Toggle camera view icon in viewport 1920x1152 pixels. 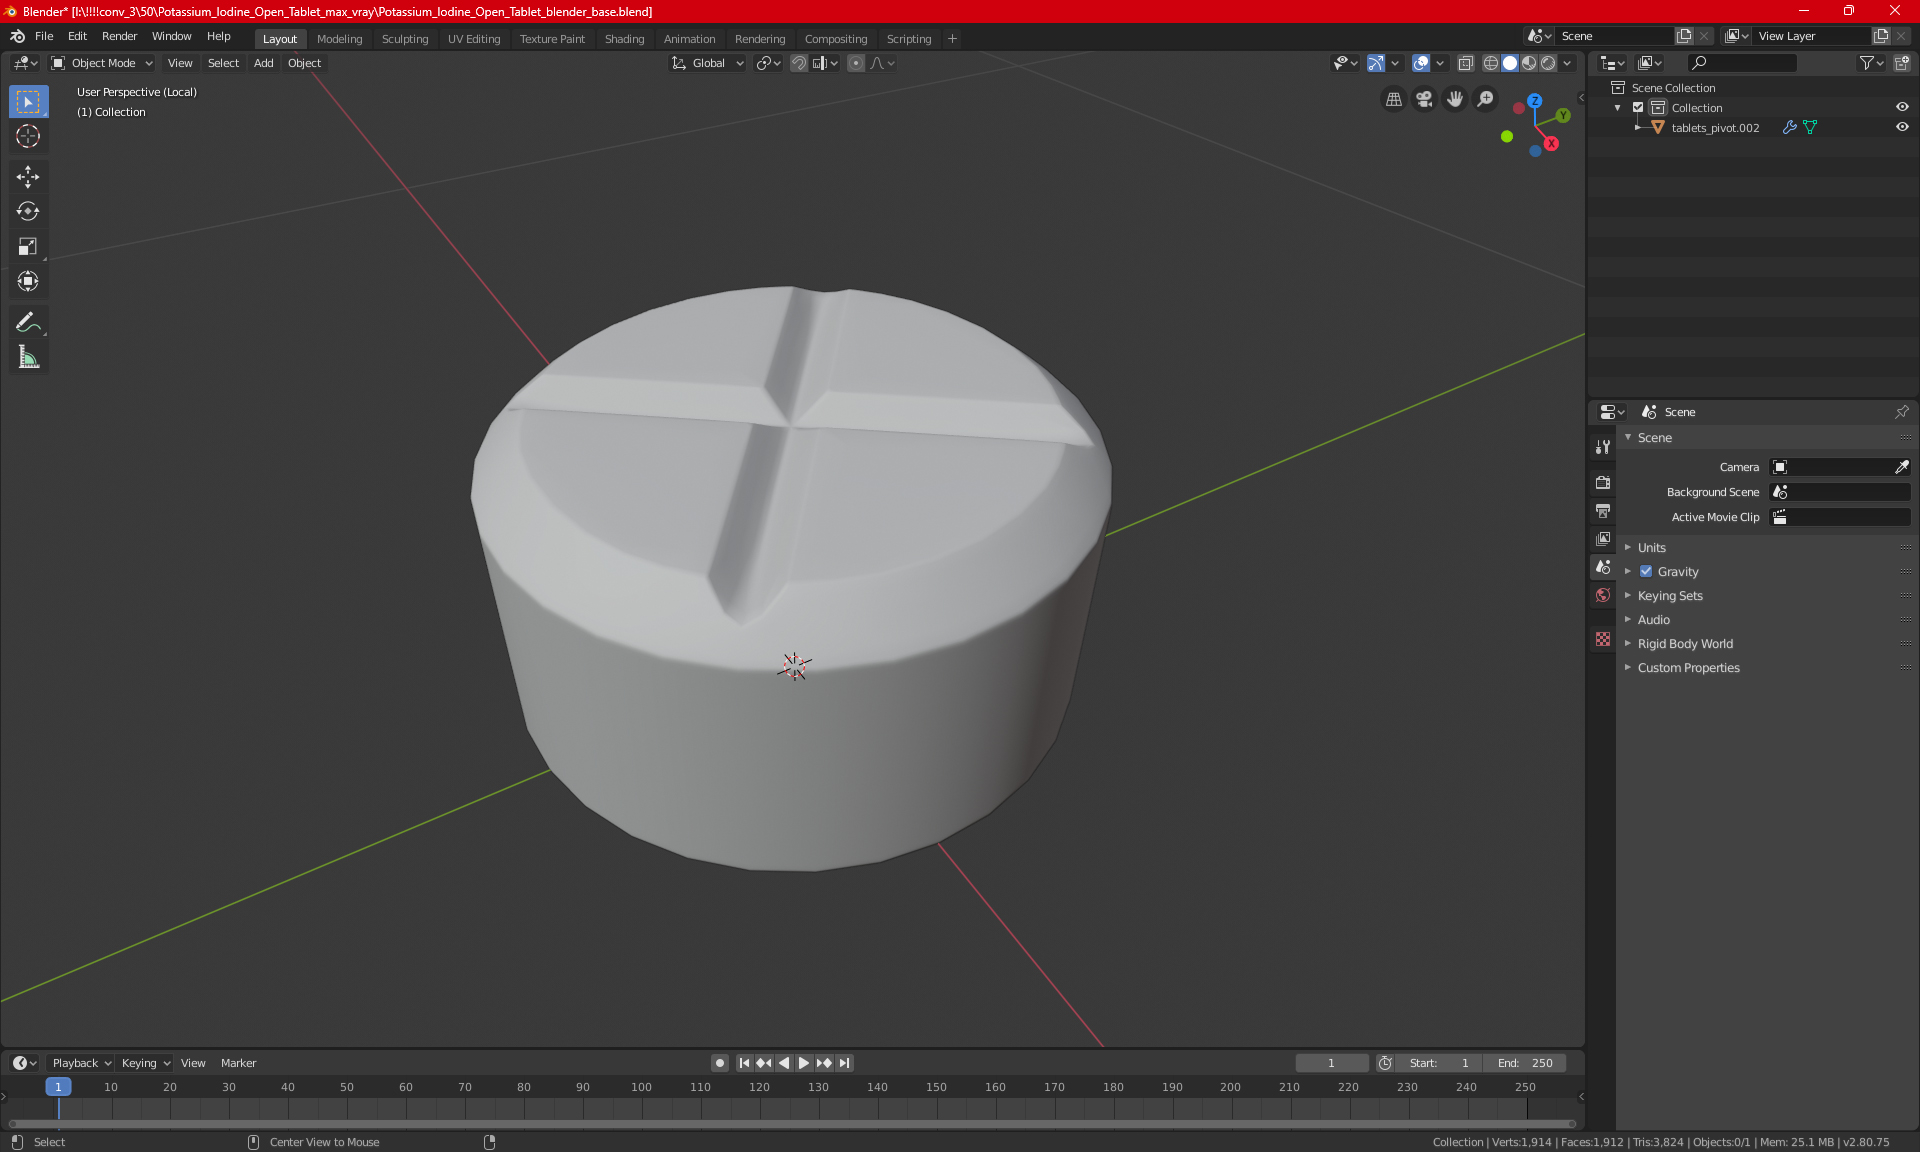[1424, 99]
